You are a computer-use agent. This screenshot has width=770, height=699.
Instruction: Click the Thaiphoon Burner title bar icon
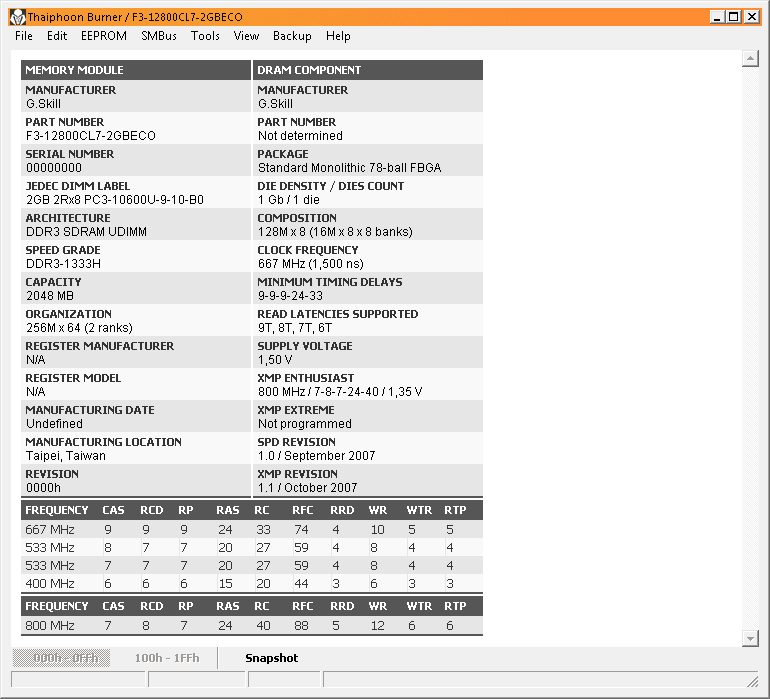[x=18, y=17]
